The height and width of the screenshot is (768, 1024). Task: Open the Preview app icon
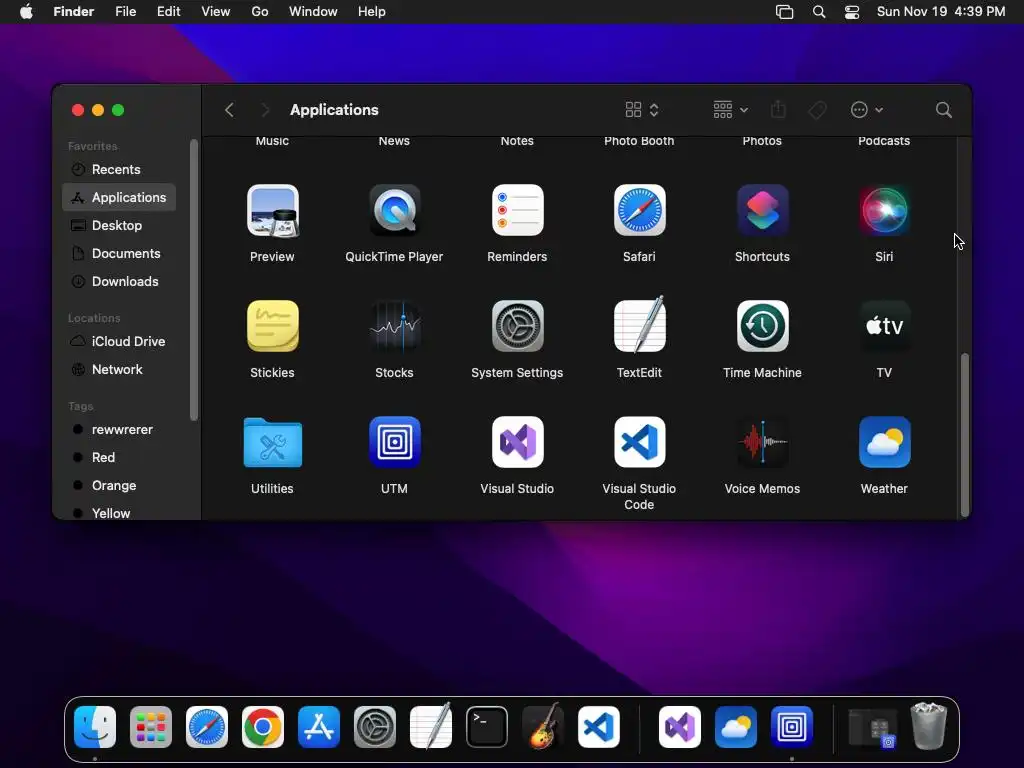click(x=272, y=210)
